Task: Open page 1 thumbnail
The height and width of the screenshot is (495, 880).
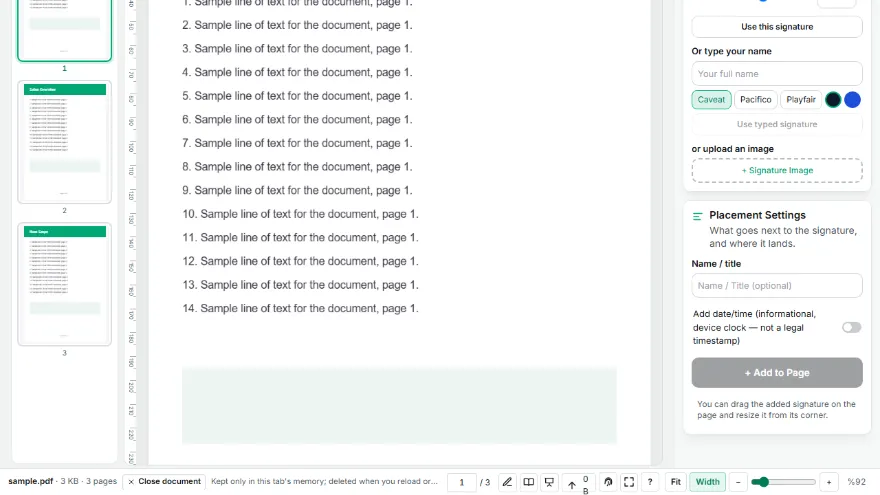Action: pyautogui.click(x=65, y=29)
